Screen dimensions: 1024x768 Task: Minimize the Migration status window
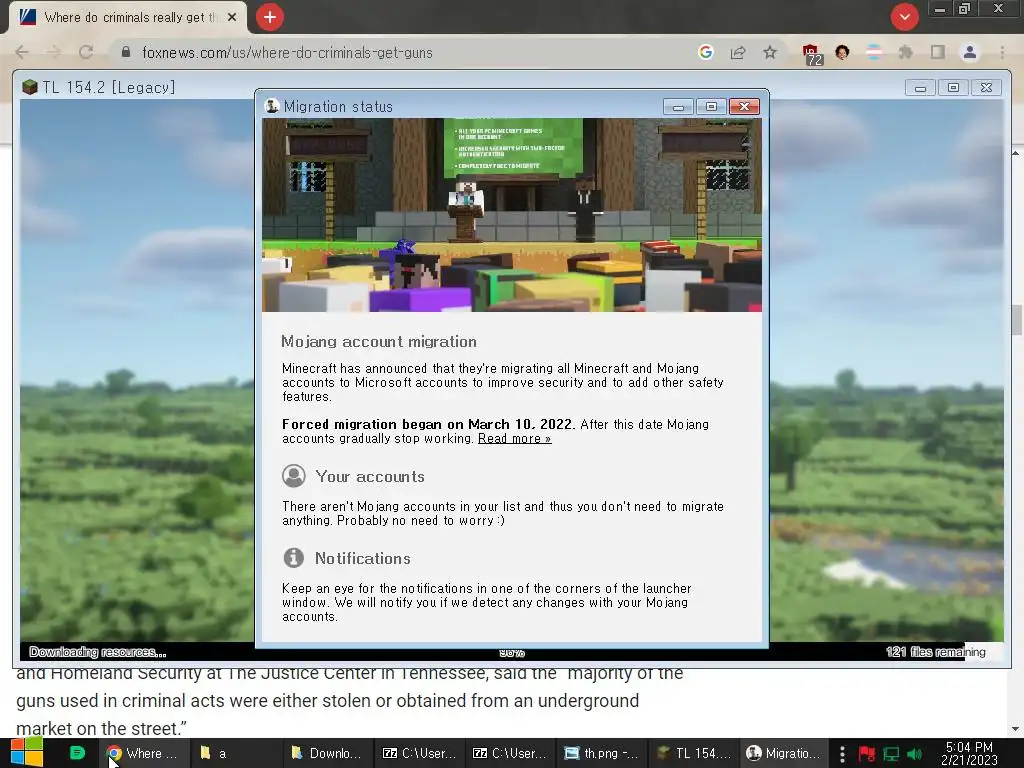(678, 106)
